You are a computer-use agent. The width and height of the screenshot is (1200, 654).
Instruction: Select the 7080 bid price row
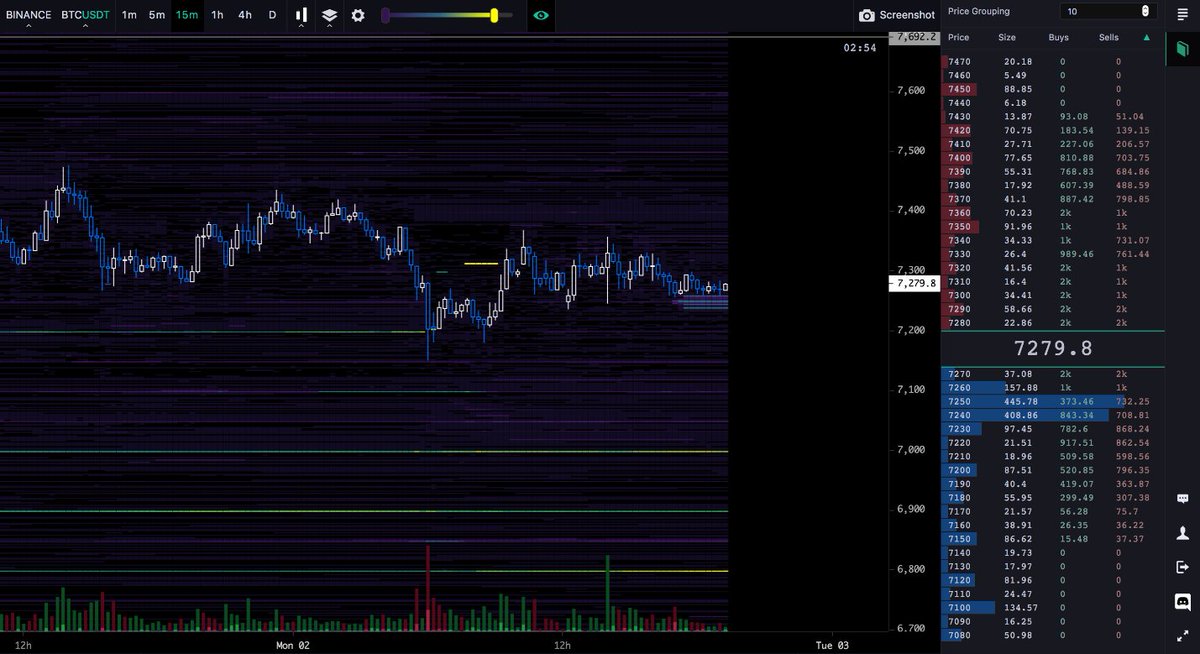coord(1053,635)
